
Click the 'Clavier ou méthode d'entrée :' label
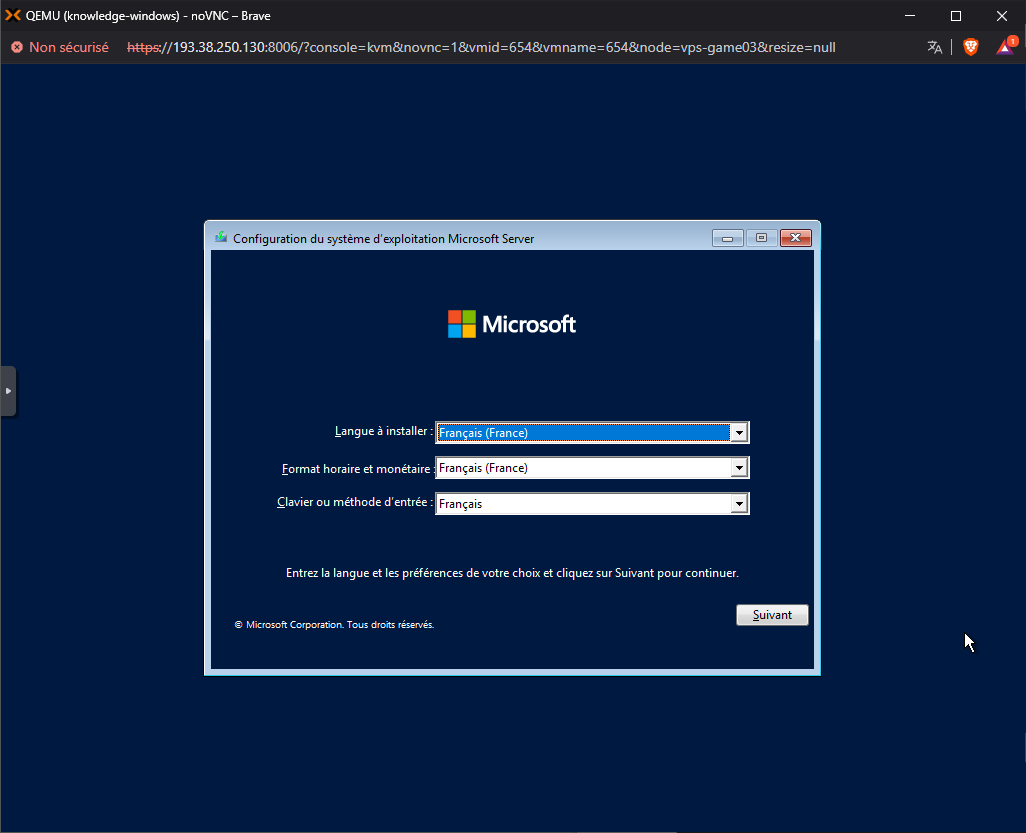coord(355,502)
